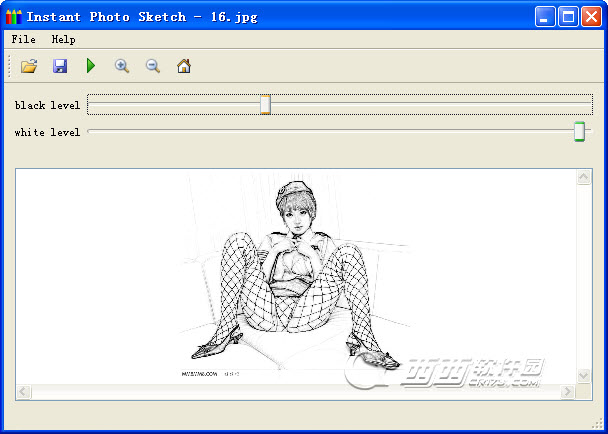
Task: Open the File menu
Action: [x=23, y=39]
